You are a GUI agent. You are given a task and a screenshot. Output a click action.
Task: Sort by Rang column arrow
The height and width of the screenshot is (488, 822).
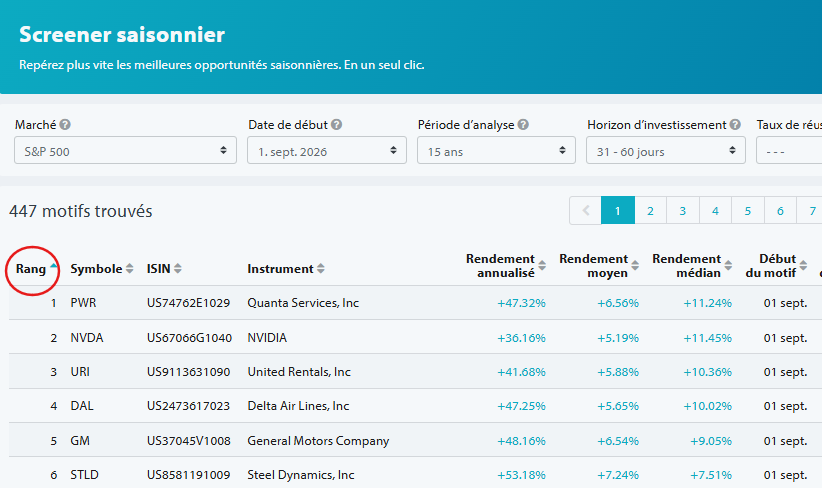(53, 267)
